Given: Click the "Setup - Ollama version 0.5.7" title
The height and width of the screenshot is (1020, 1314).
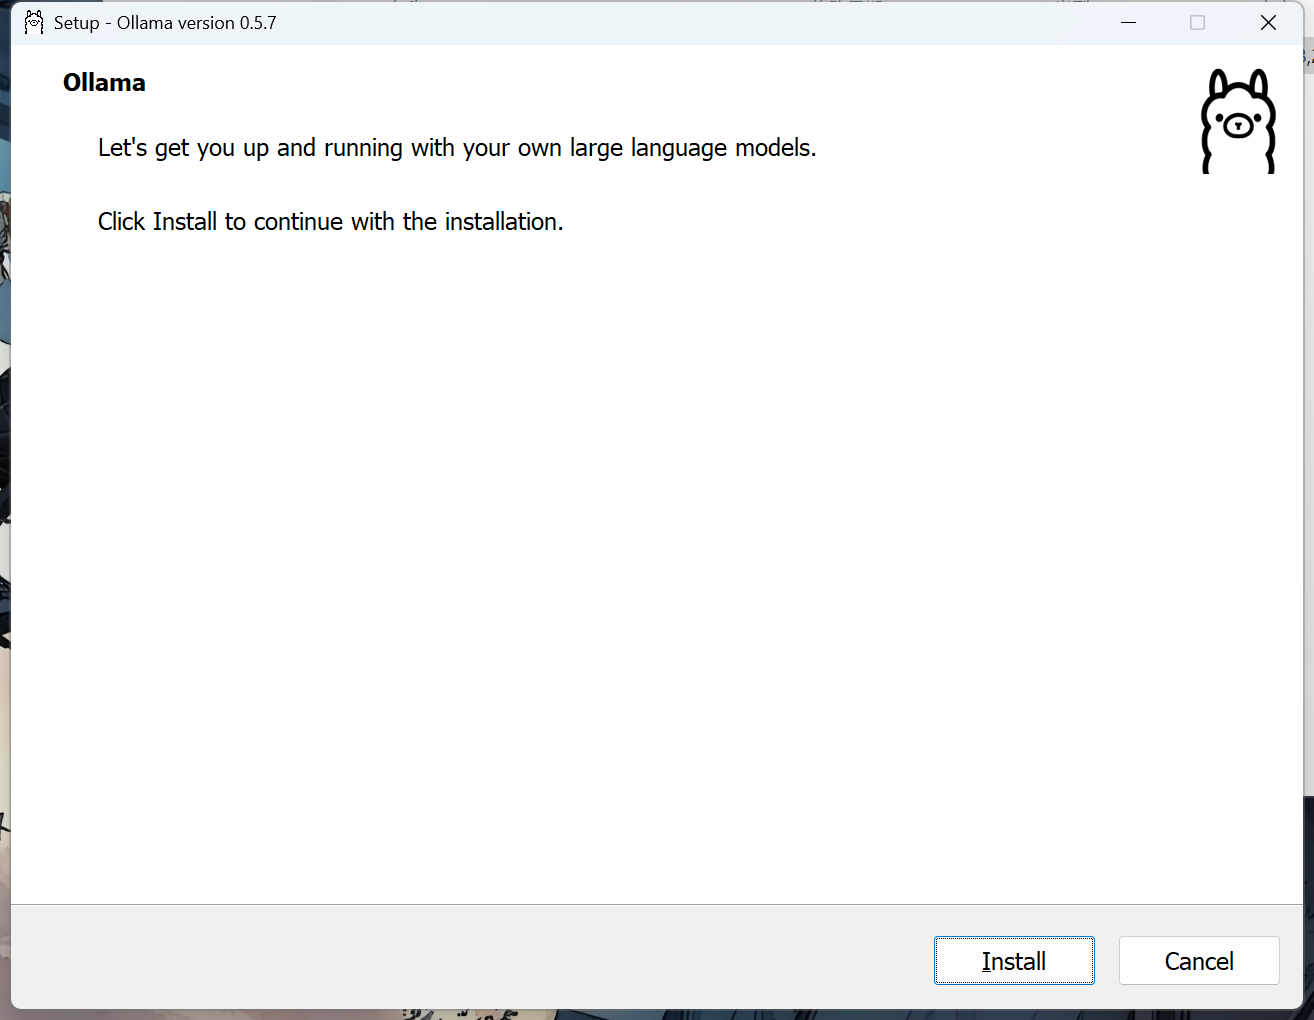Looking at the screenshot, I should (x=165, y=23).
